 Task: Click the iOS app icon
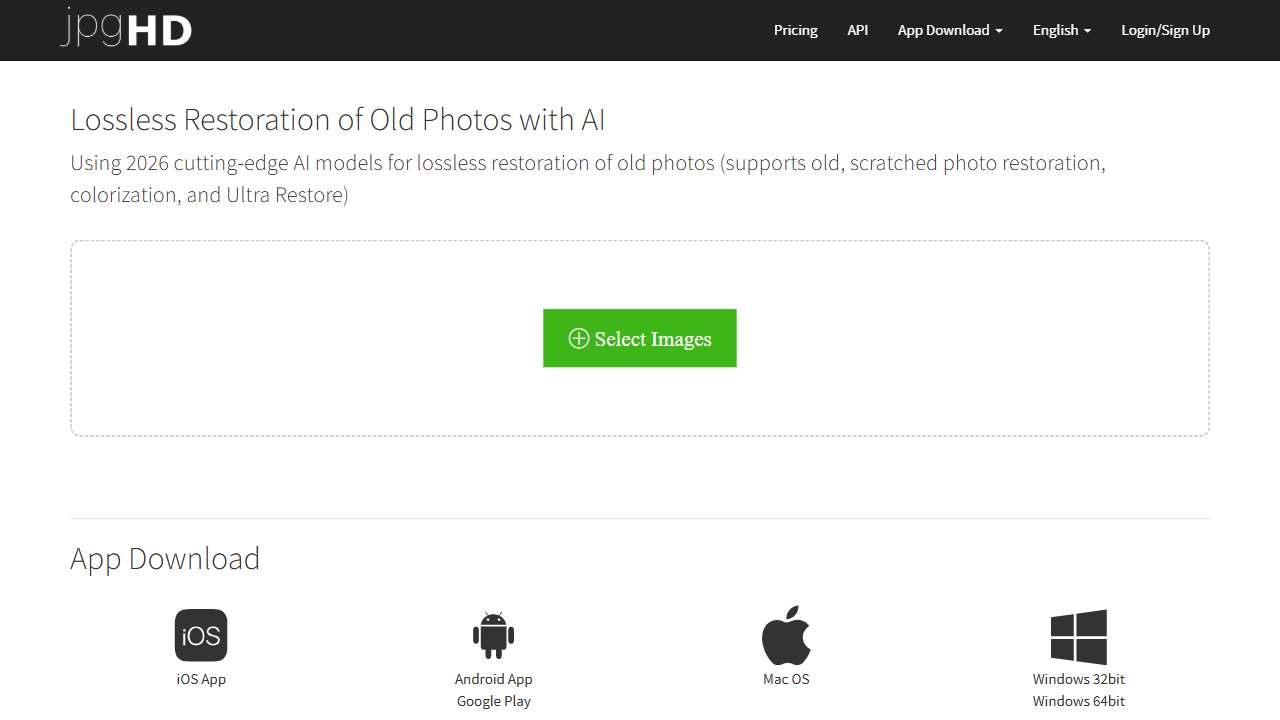click(x=201, y=635)
